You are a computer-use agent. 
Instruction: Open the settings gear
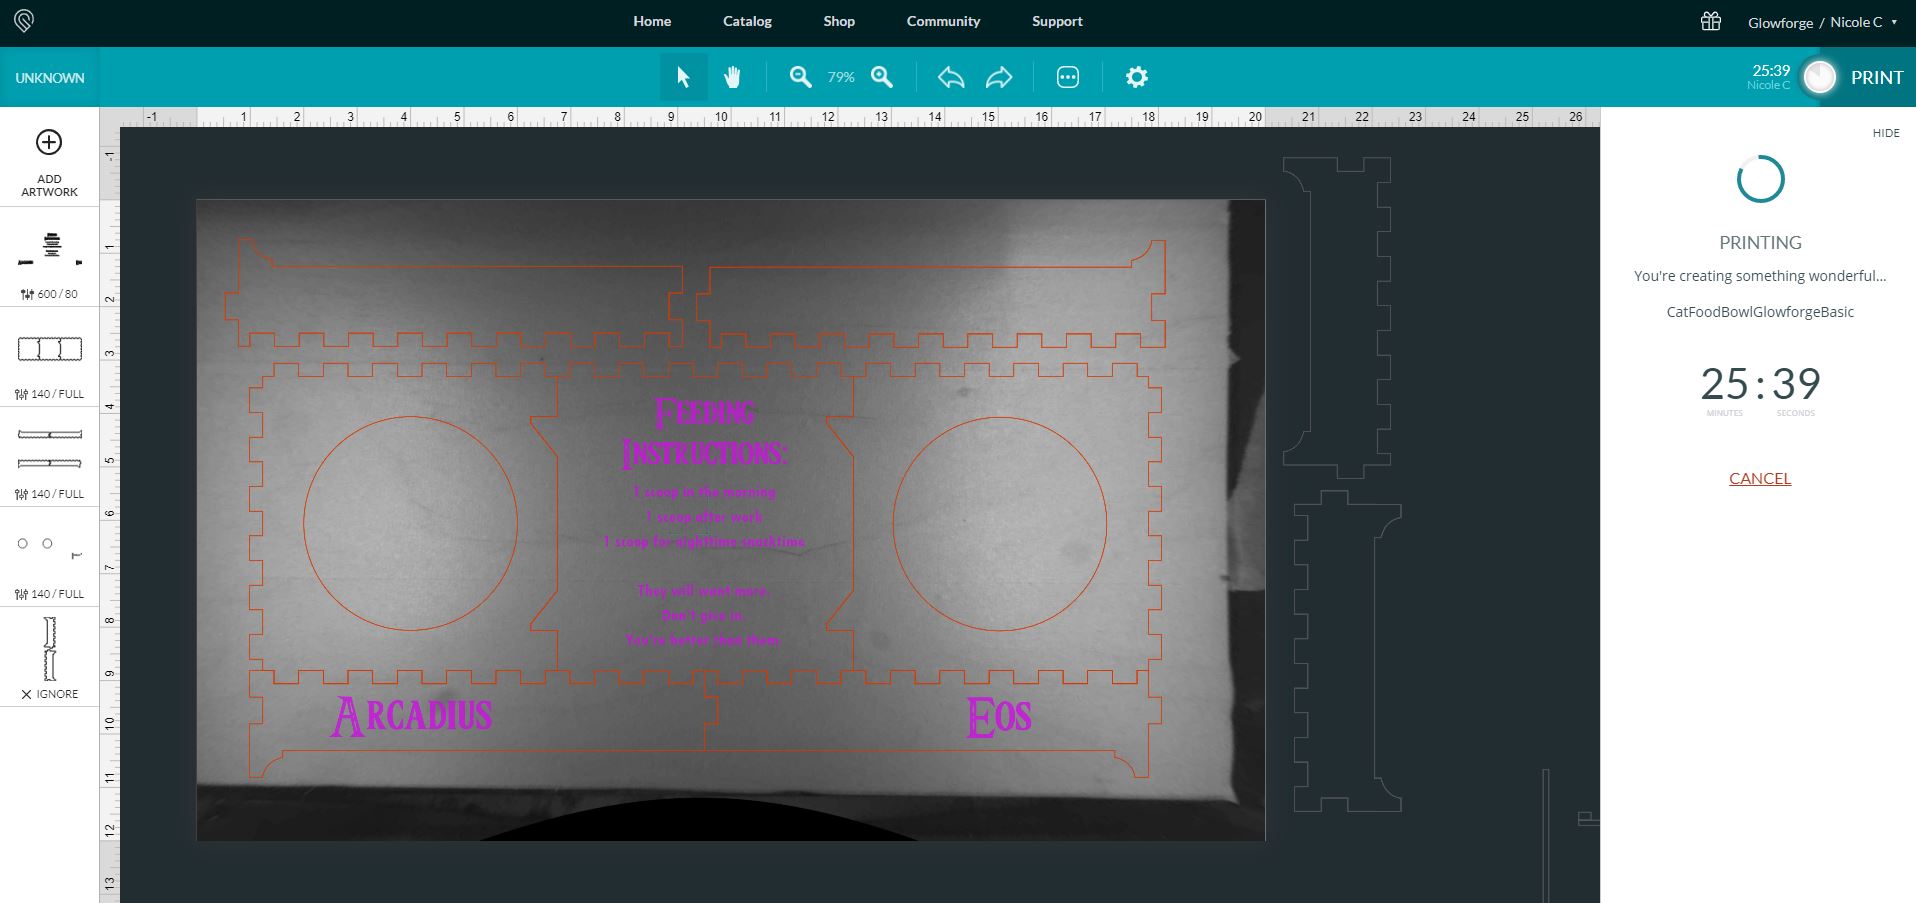coord(1137,77)
